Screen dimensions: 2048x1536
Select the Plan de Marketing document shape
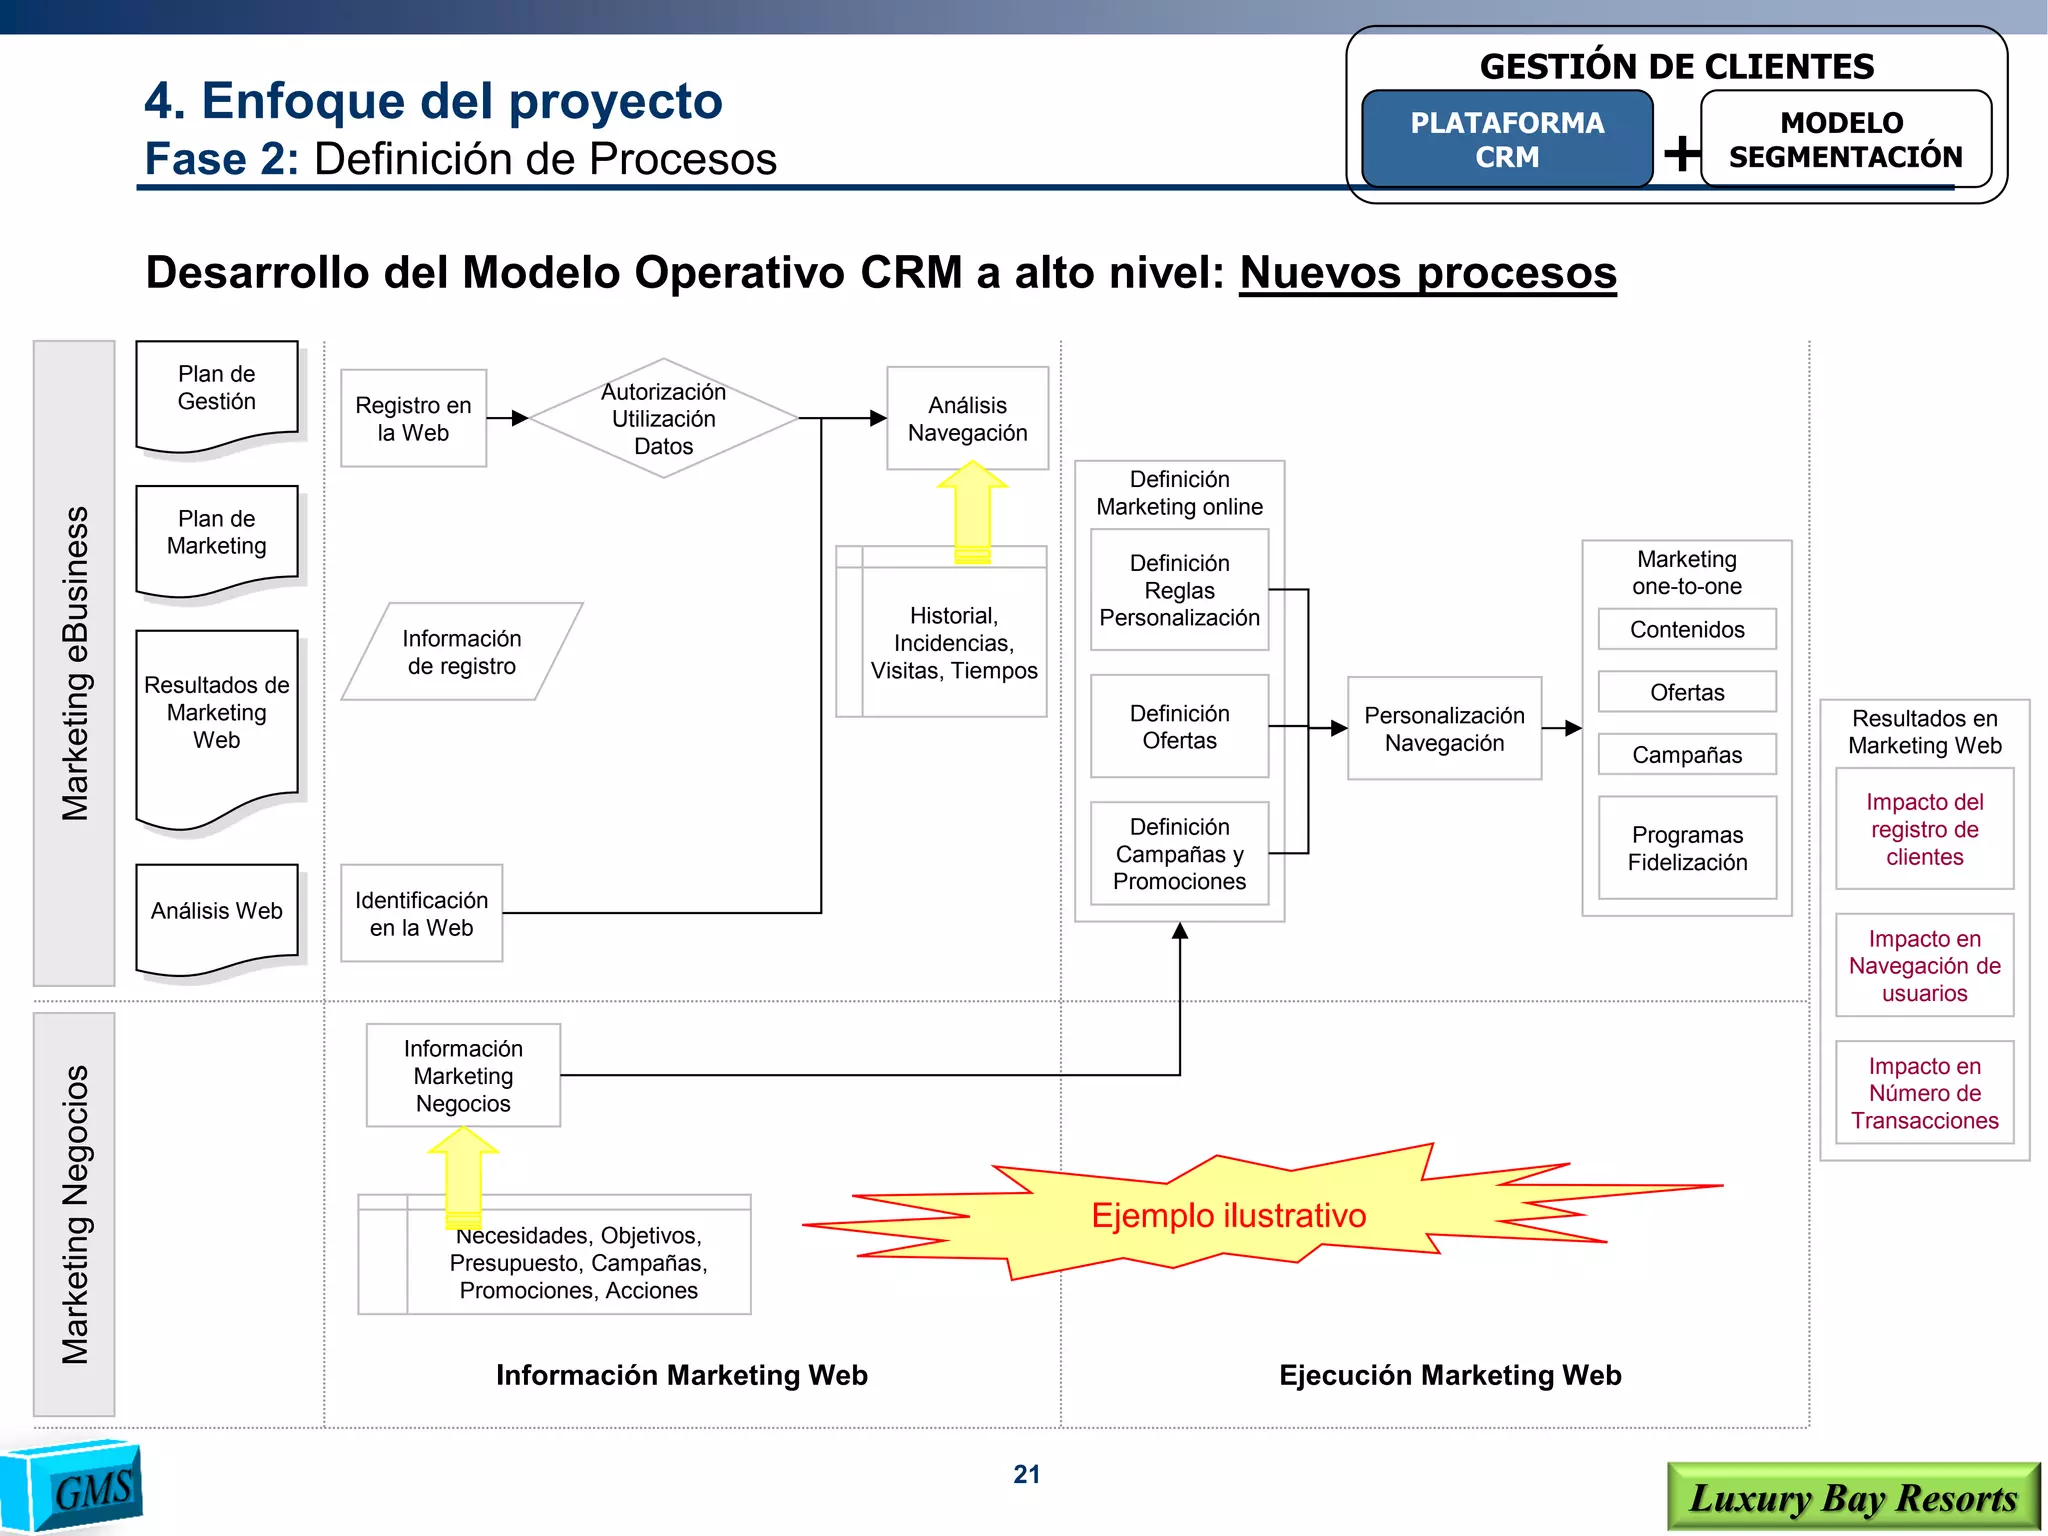click(217, 542)
